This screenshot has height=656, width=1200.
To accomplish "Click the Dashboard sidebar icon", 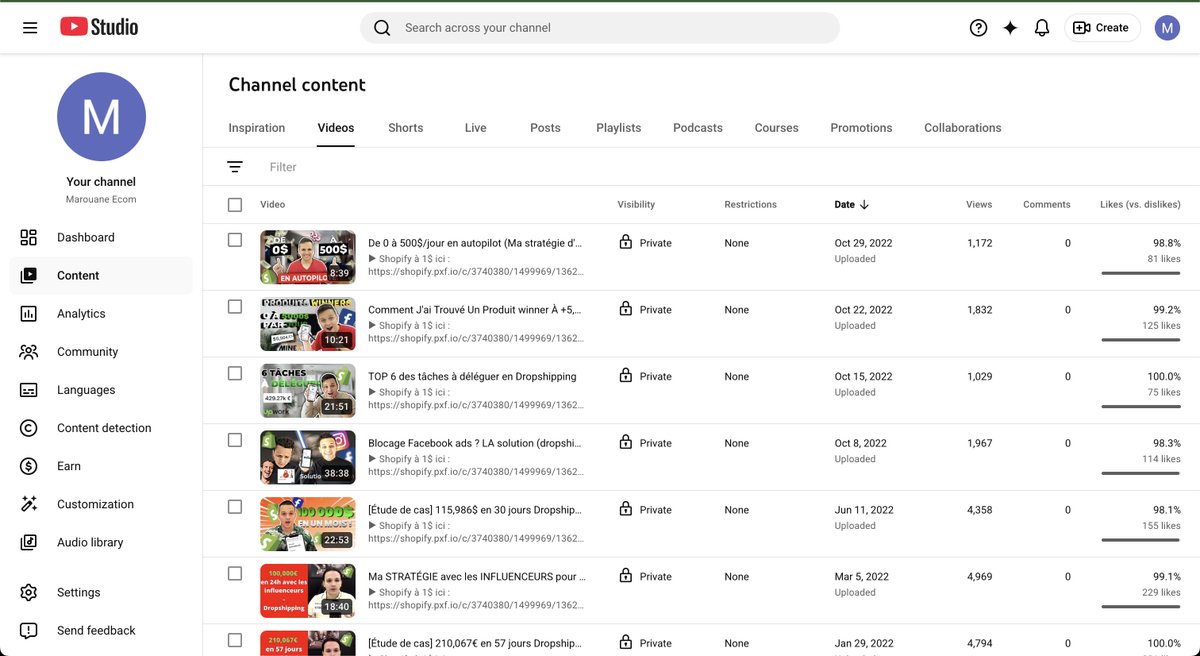I will tap(29, 237).
